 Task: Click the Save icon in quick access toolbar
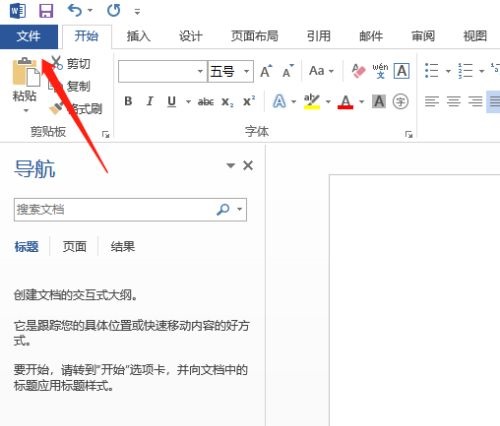[x=46, y=11]
